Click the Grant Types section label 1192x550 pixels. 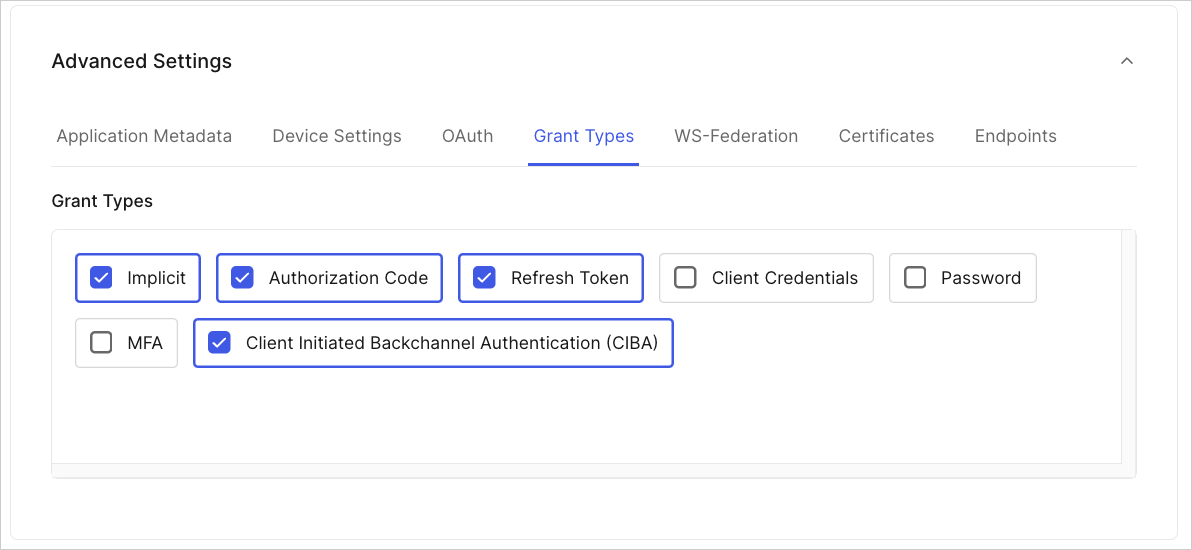[x=102, y=201]
